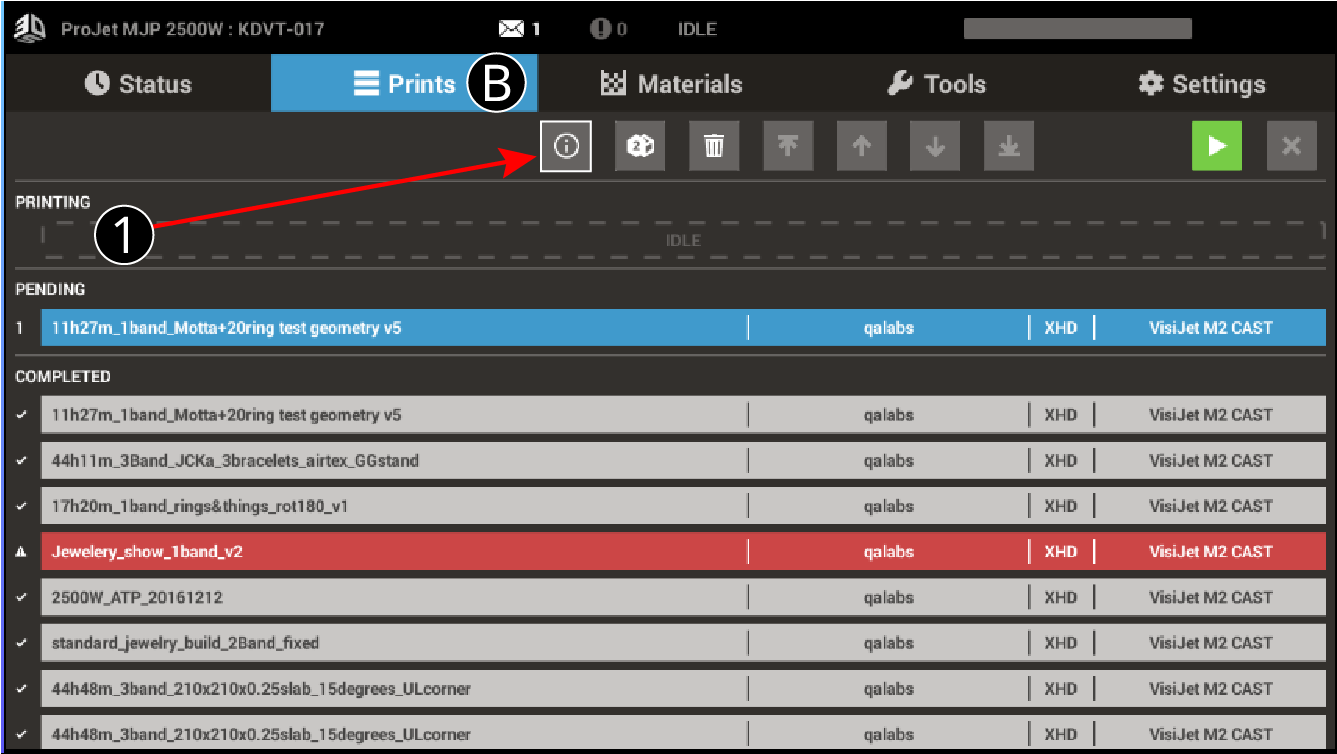Start printing with the green play button

click(x=1217, y=145)
